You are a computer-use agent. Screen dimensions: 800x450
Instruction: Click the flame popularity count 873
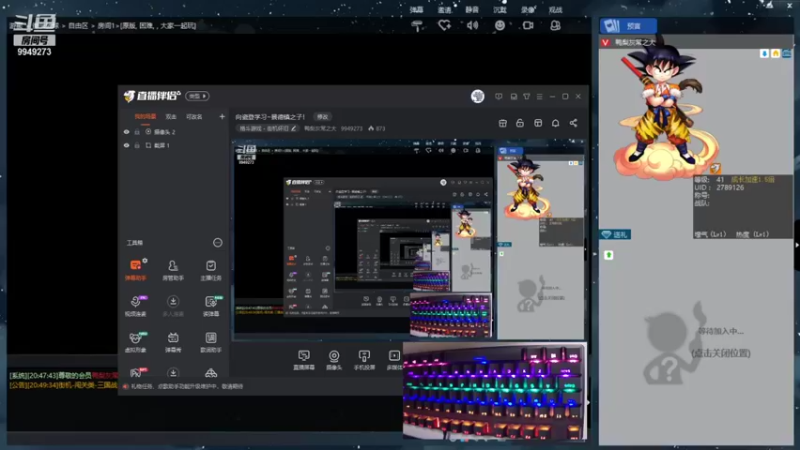377,129
